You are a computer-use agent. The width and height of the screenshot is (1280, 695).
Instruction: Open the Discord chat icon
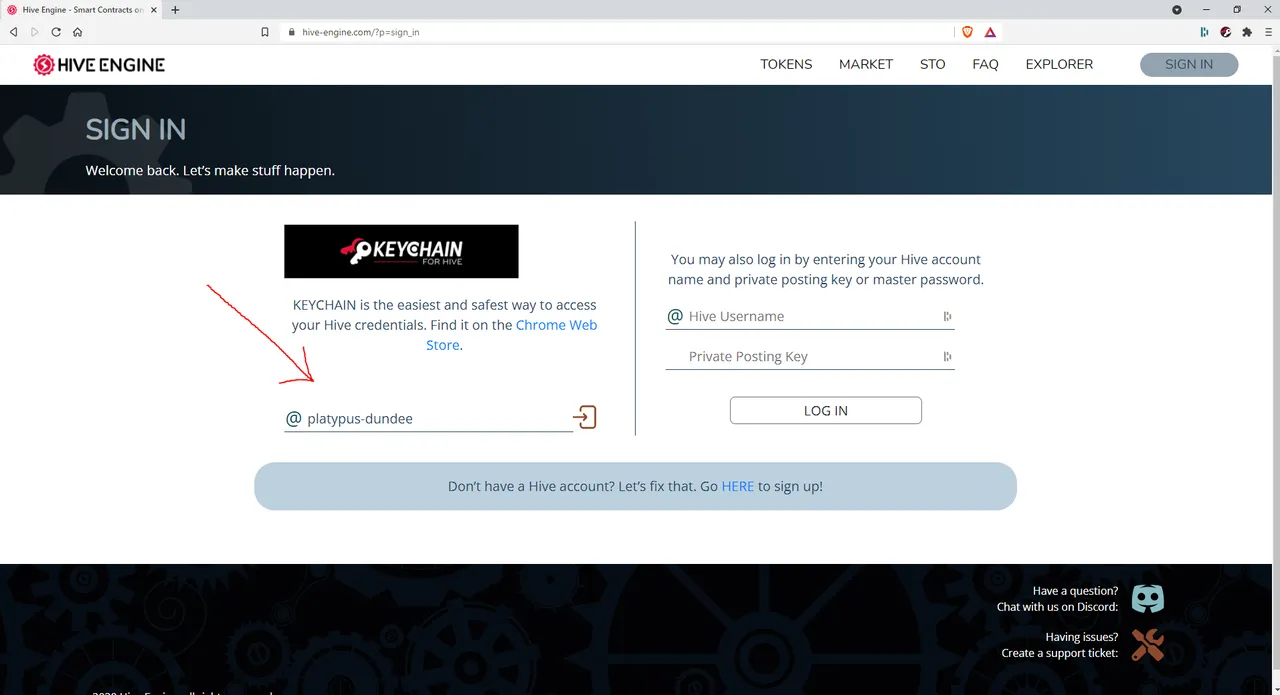click(1148, 599)
